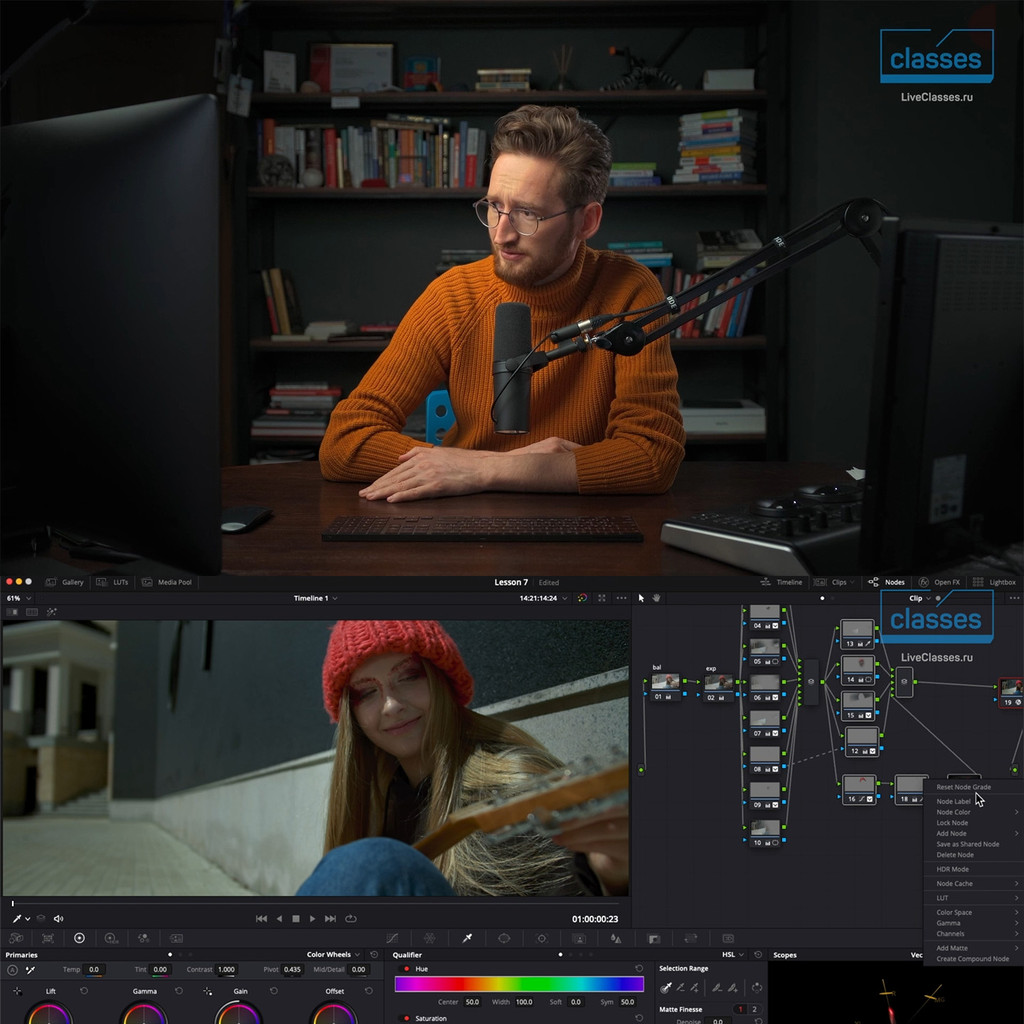The height and width of the screenshot is (1024, 1024).
Task: Jump to last frame
Action: (330, 918)
